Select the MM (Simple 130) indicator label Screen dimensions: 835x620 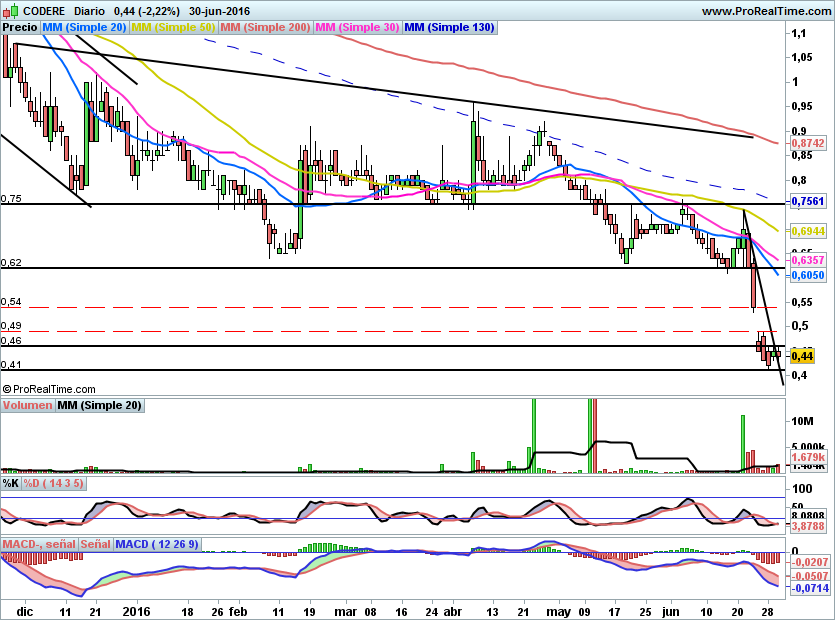click(x=449, y=28)
